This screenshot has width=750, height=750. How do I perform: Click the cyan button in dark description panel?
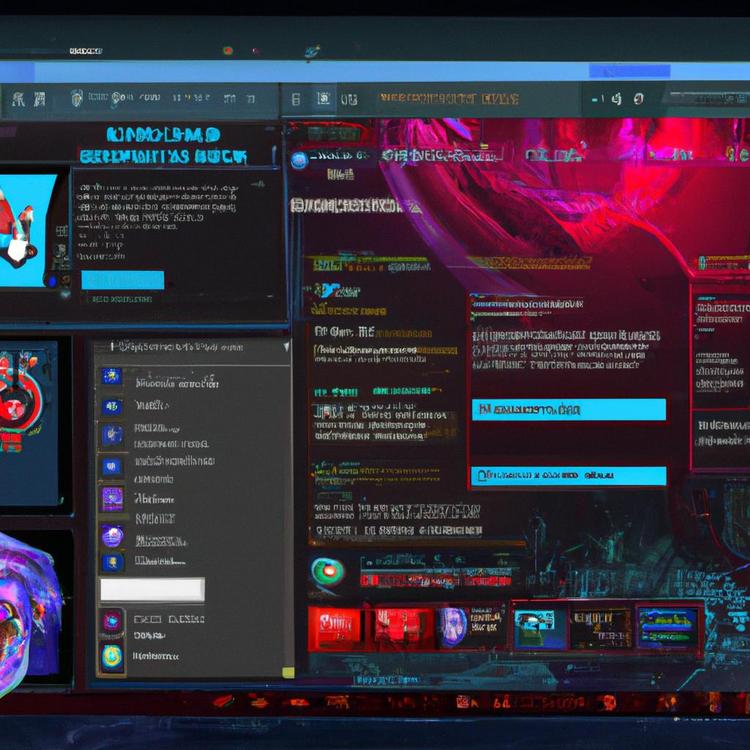[x=122, y=280]
